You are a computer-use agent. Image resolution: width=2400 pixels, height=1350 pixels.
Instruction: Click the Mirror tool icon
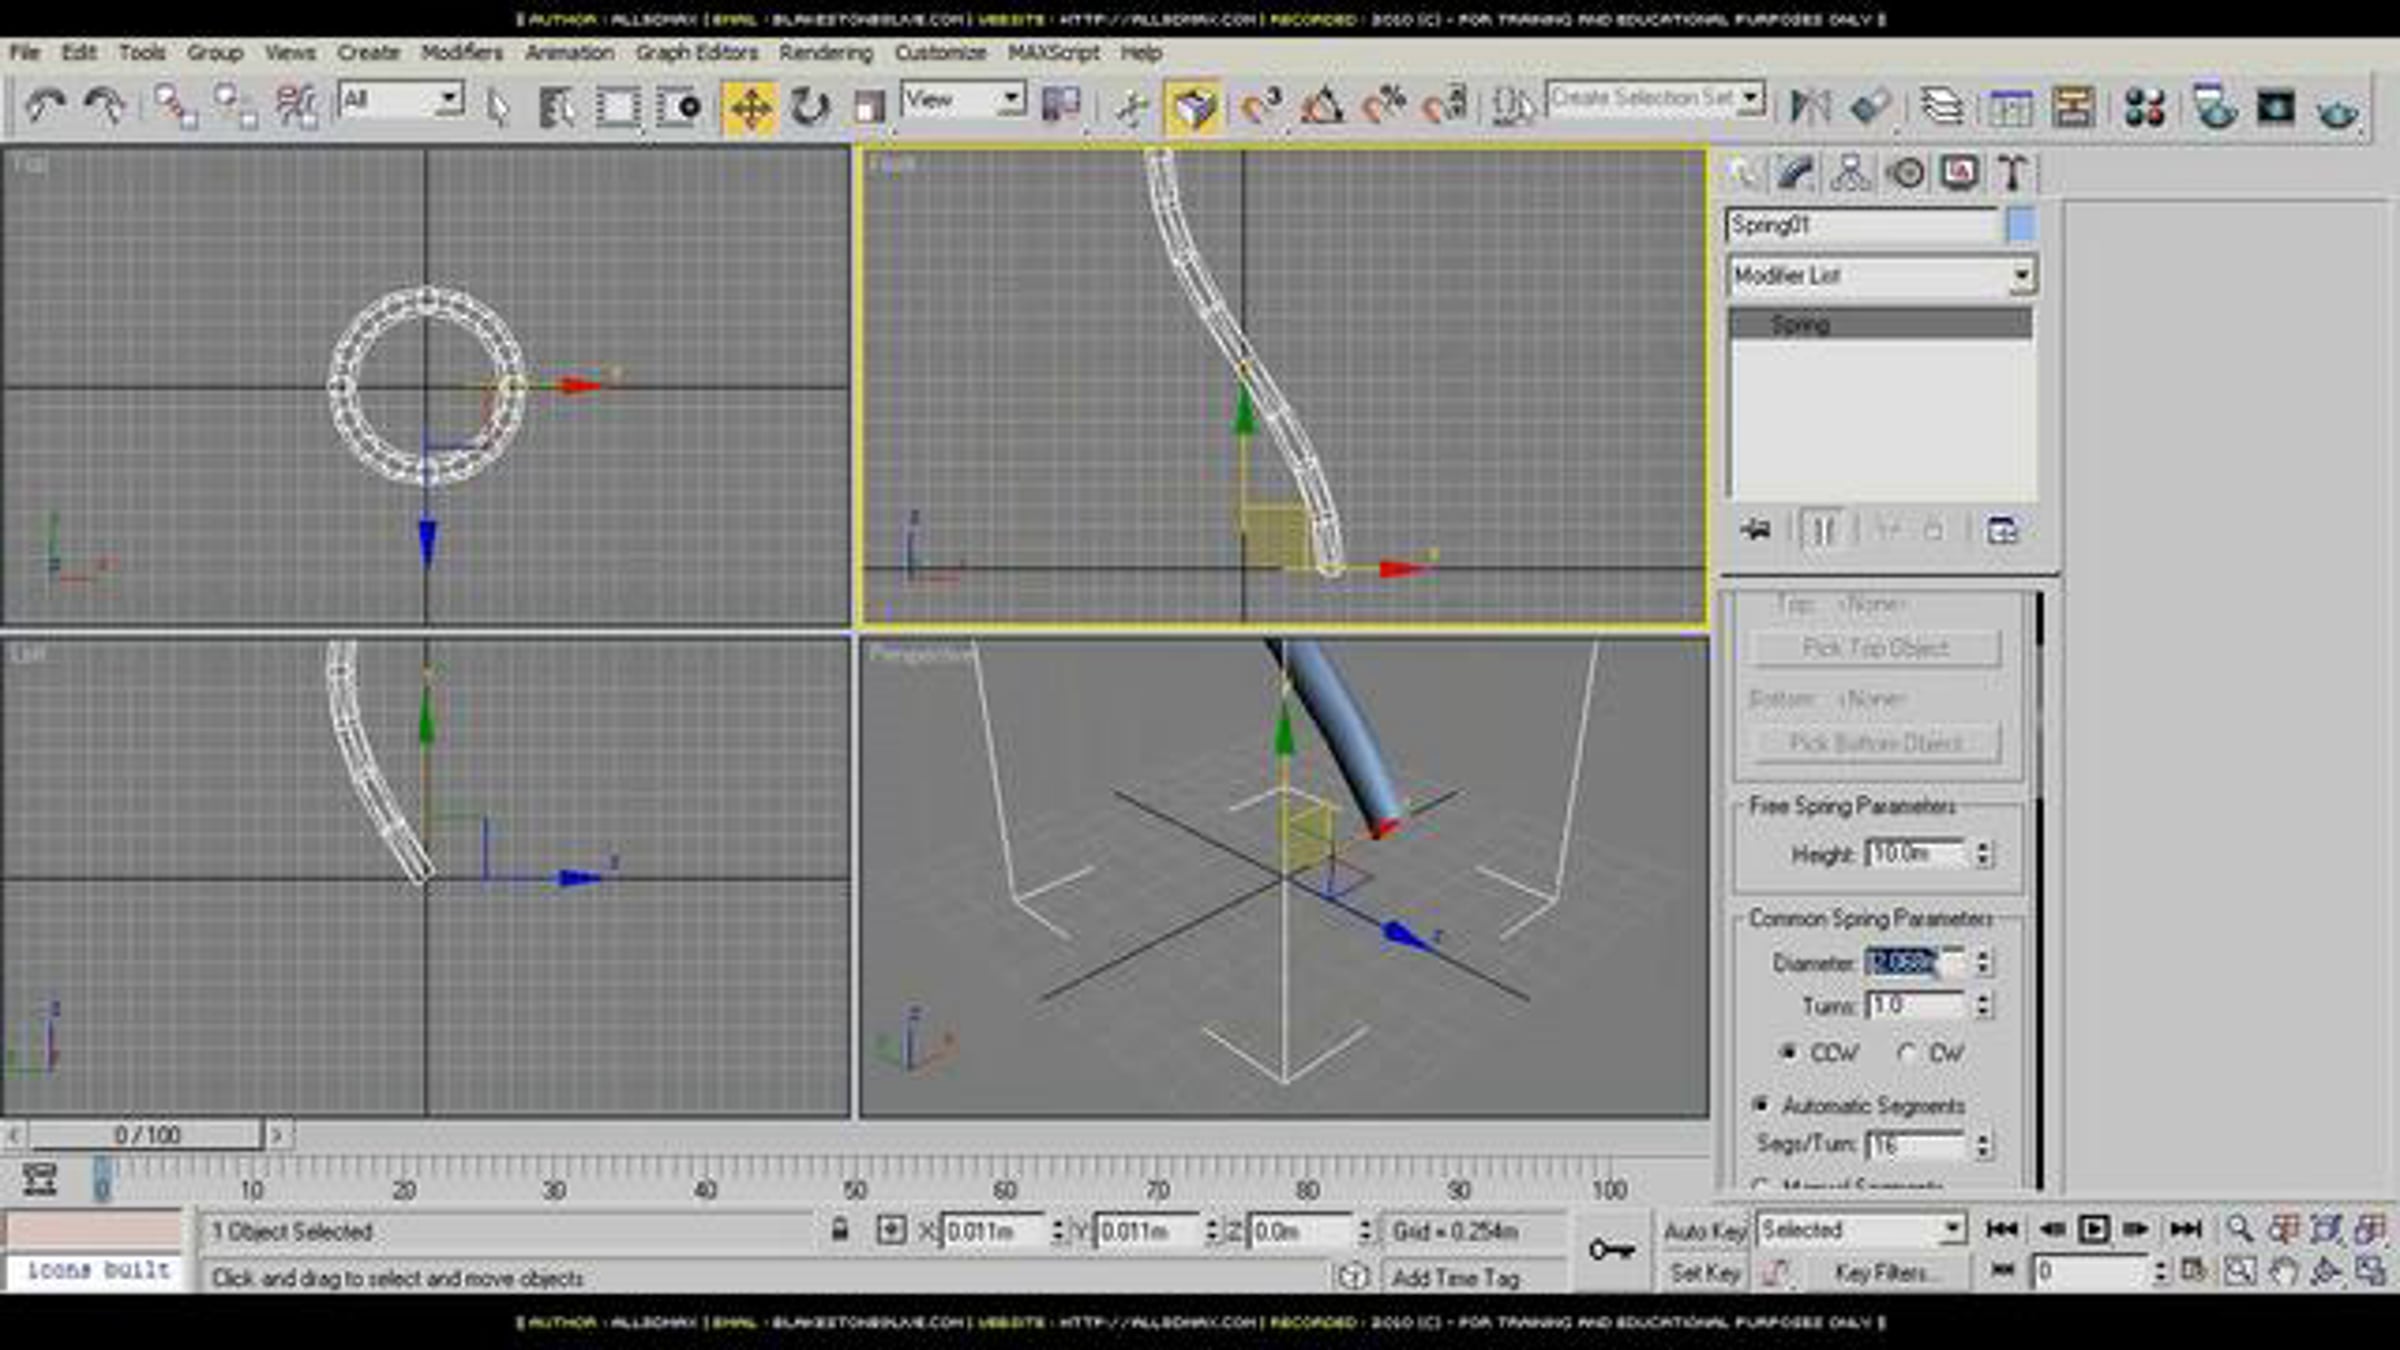point(1809,106)
